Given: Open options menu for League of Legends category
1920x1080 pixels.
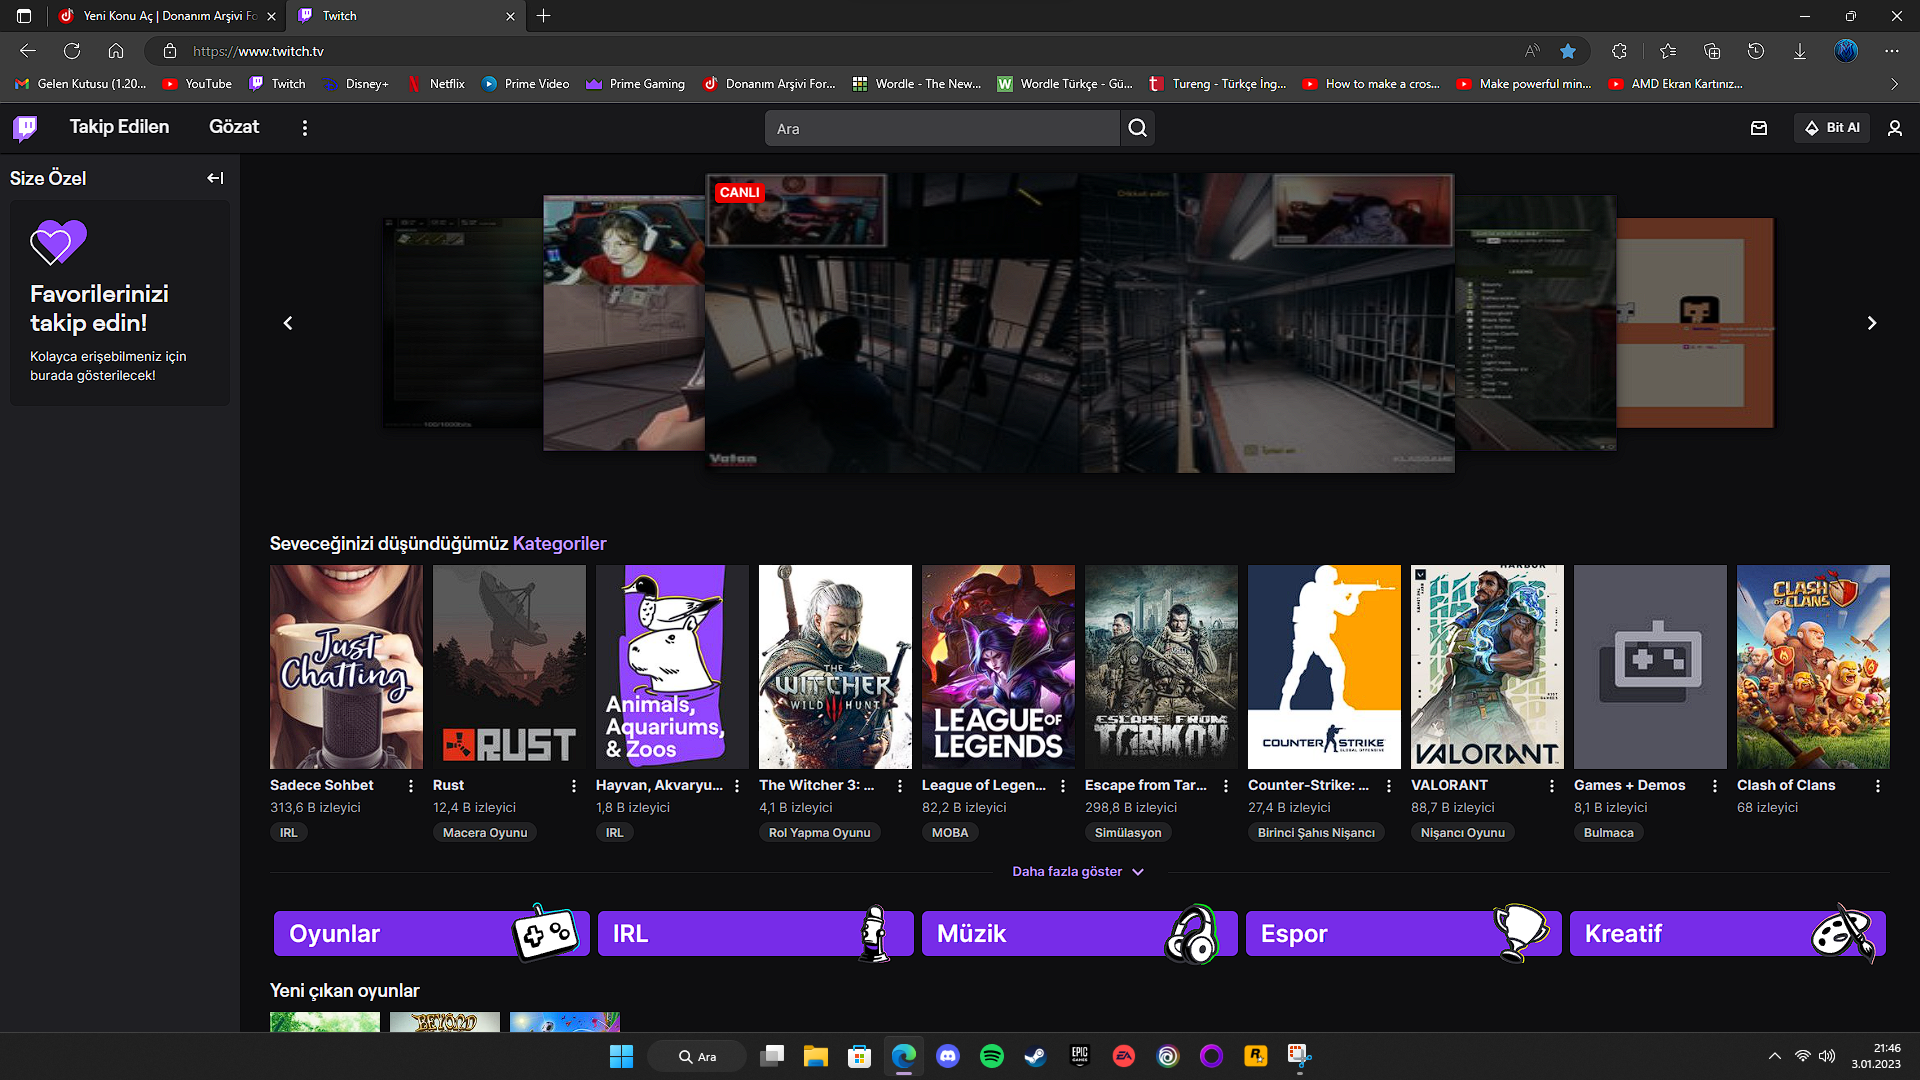Looking at the screenshot, I should click(x=1063, y=786).
